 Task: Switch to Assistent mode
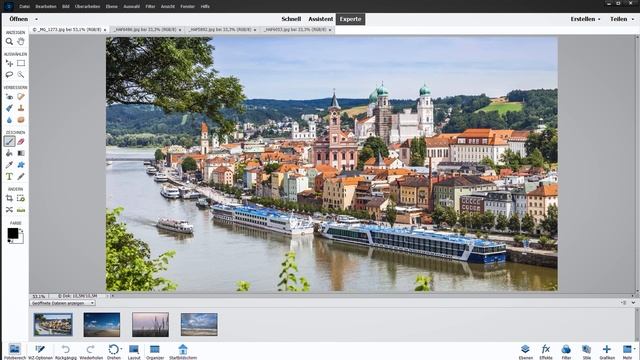[x=320, y=19]
